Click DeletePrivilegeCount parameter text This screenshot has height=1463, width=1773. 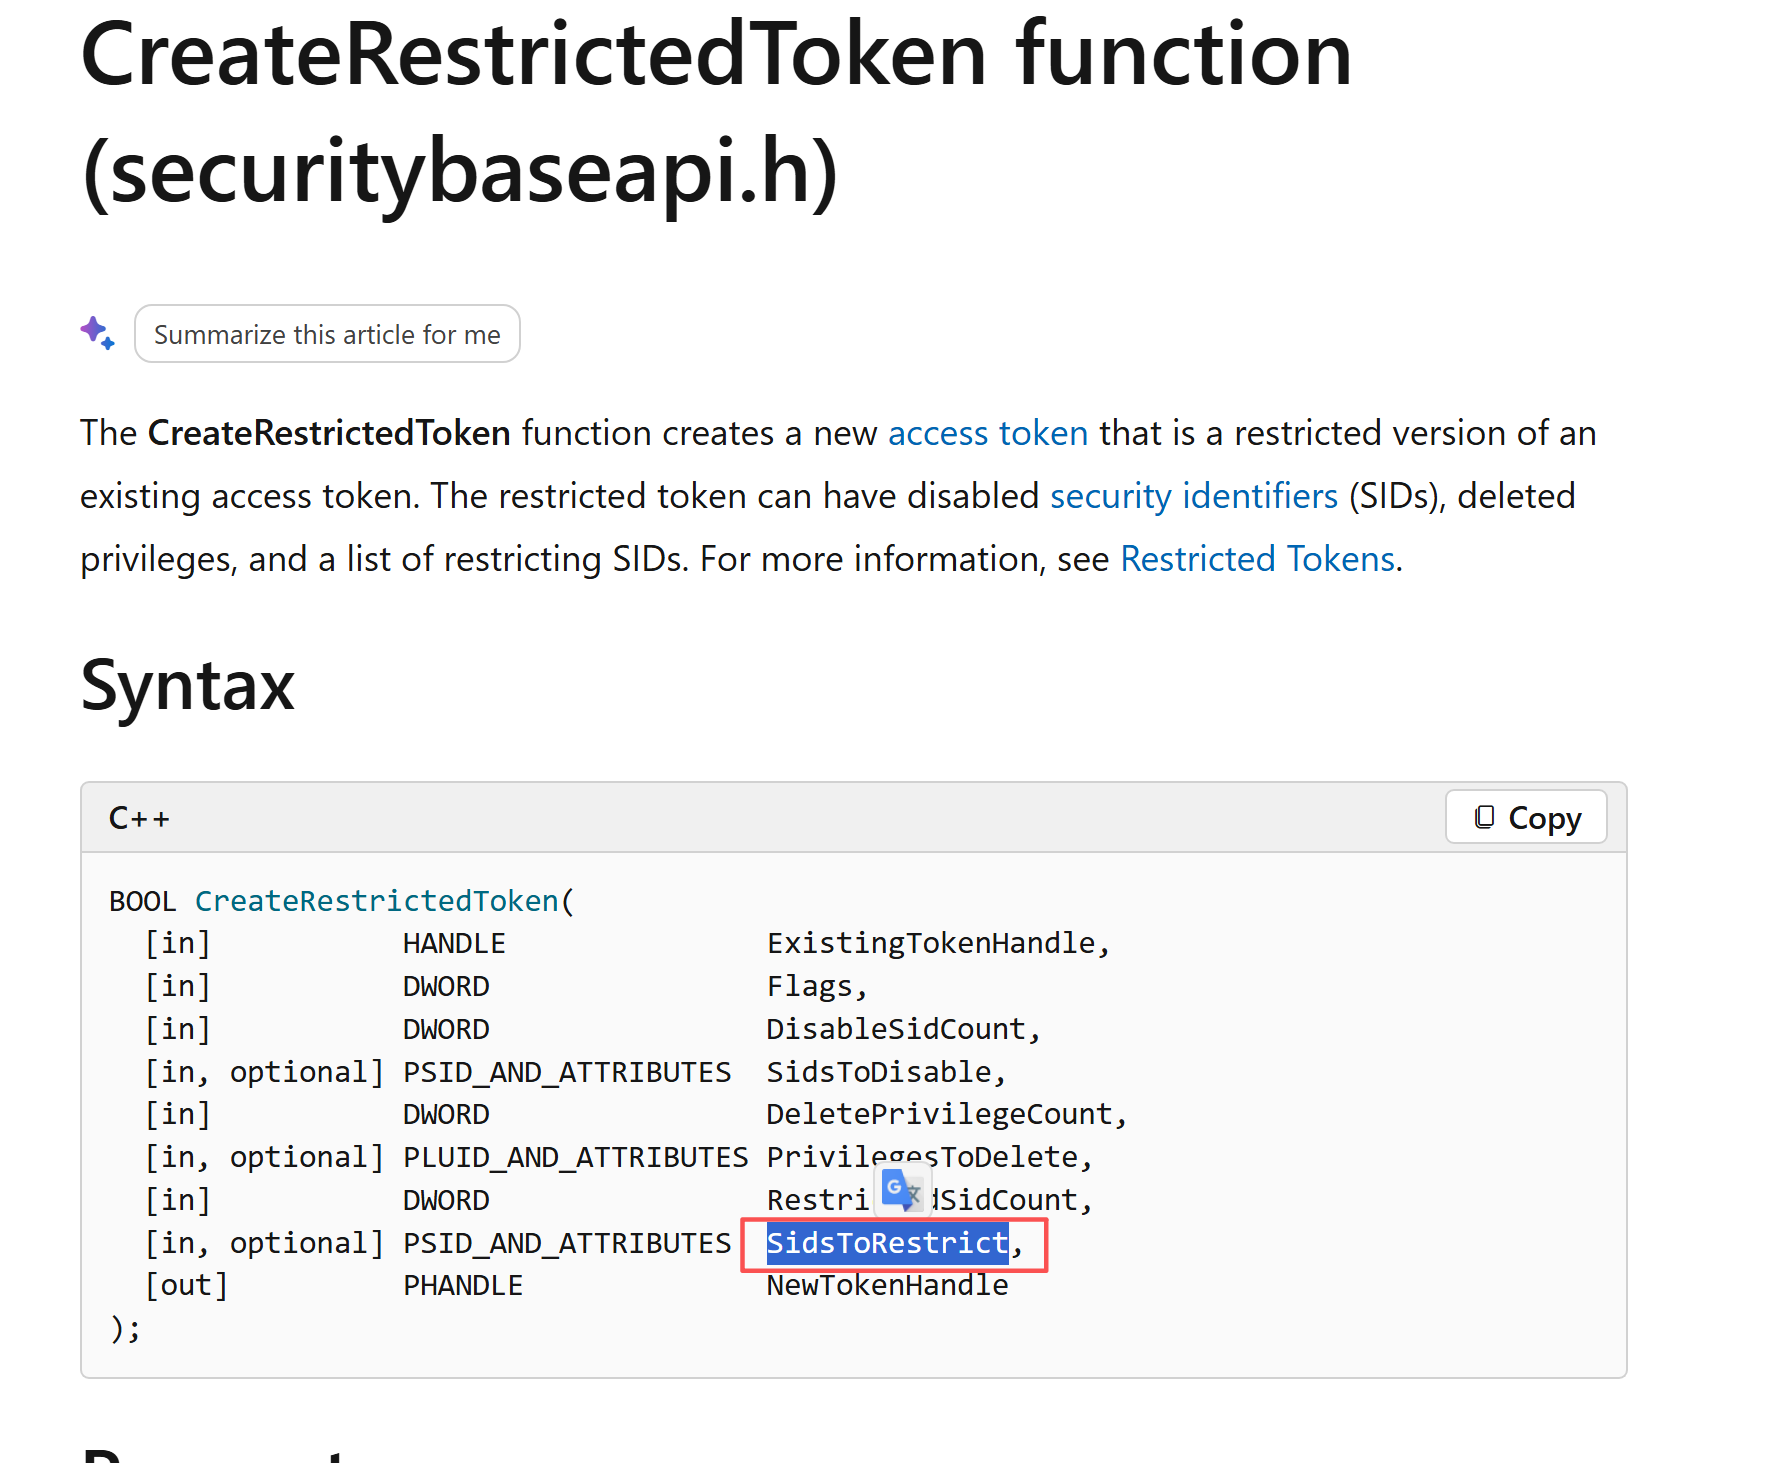click(940, 1114)
